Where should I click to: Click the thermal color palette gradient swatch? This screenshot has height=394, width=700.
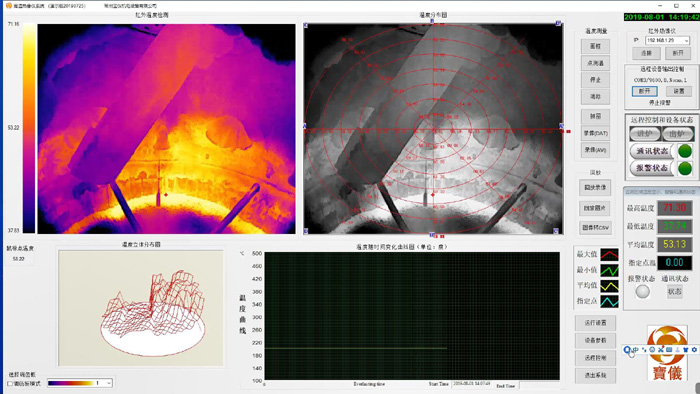[x=71, y=383]
